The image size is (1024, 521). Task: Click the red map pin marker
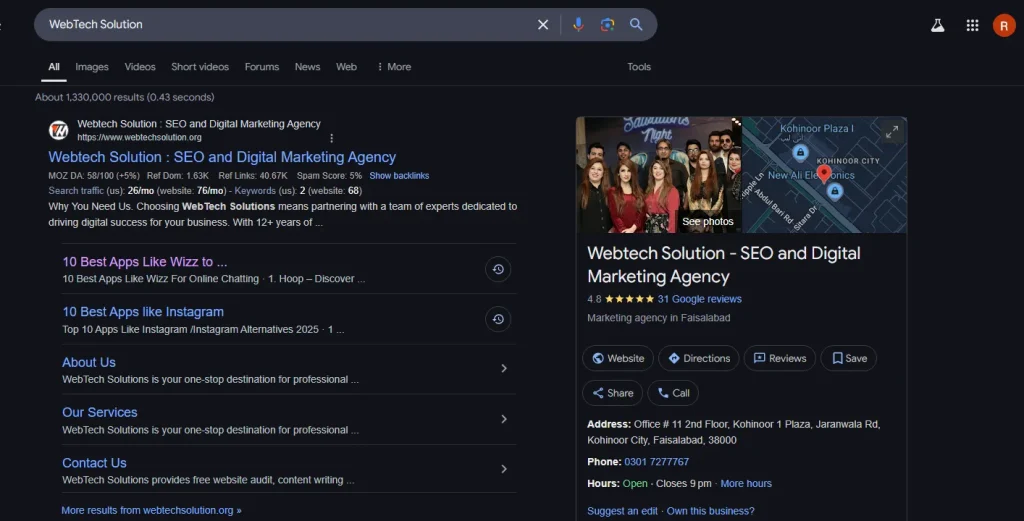click(824, 173)
